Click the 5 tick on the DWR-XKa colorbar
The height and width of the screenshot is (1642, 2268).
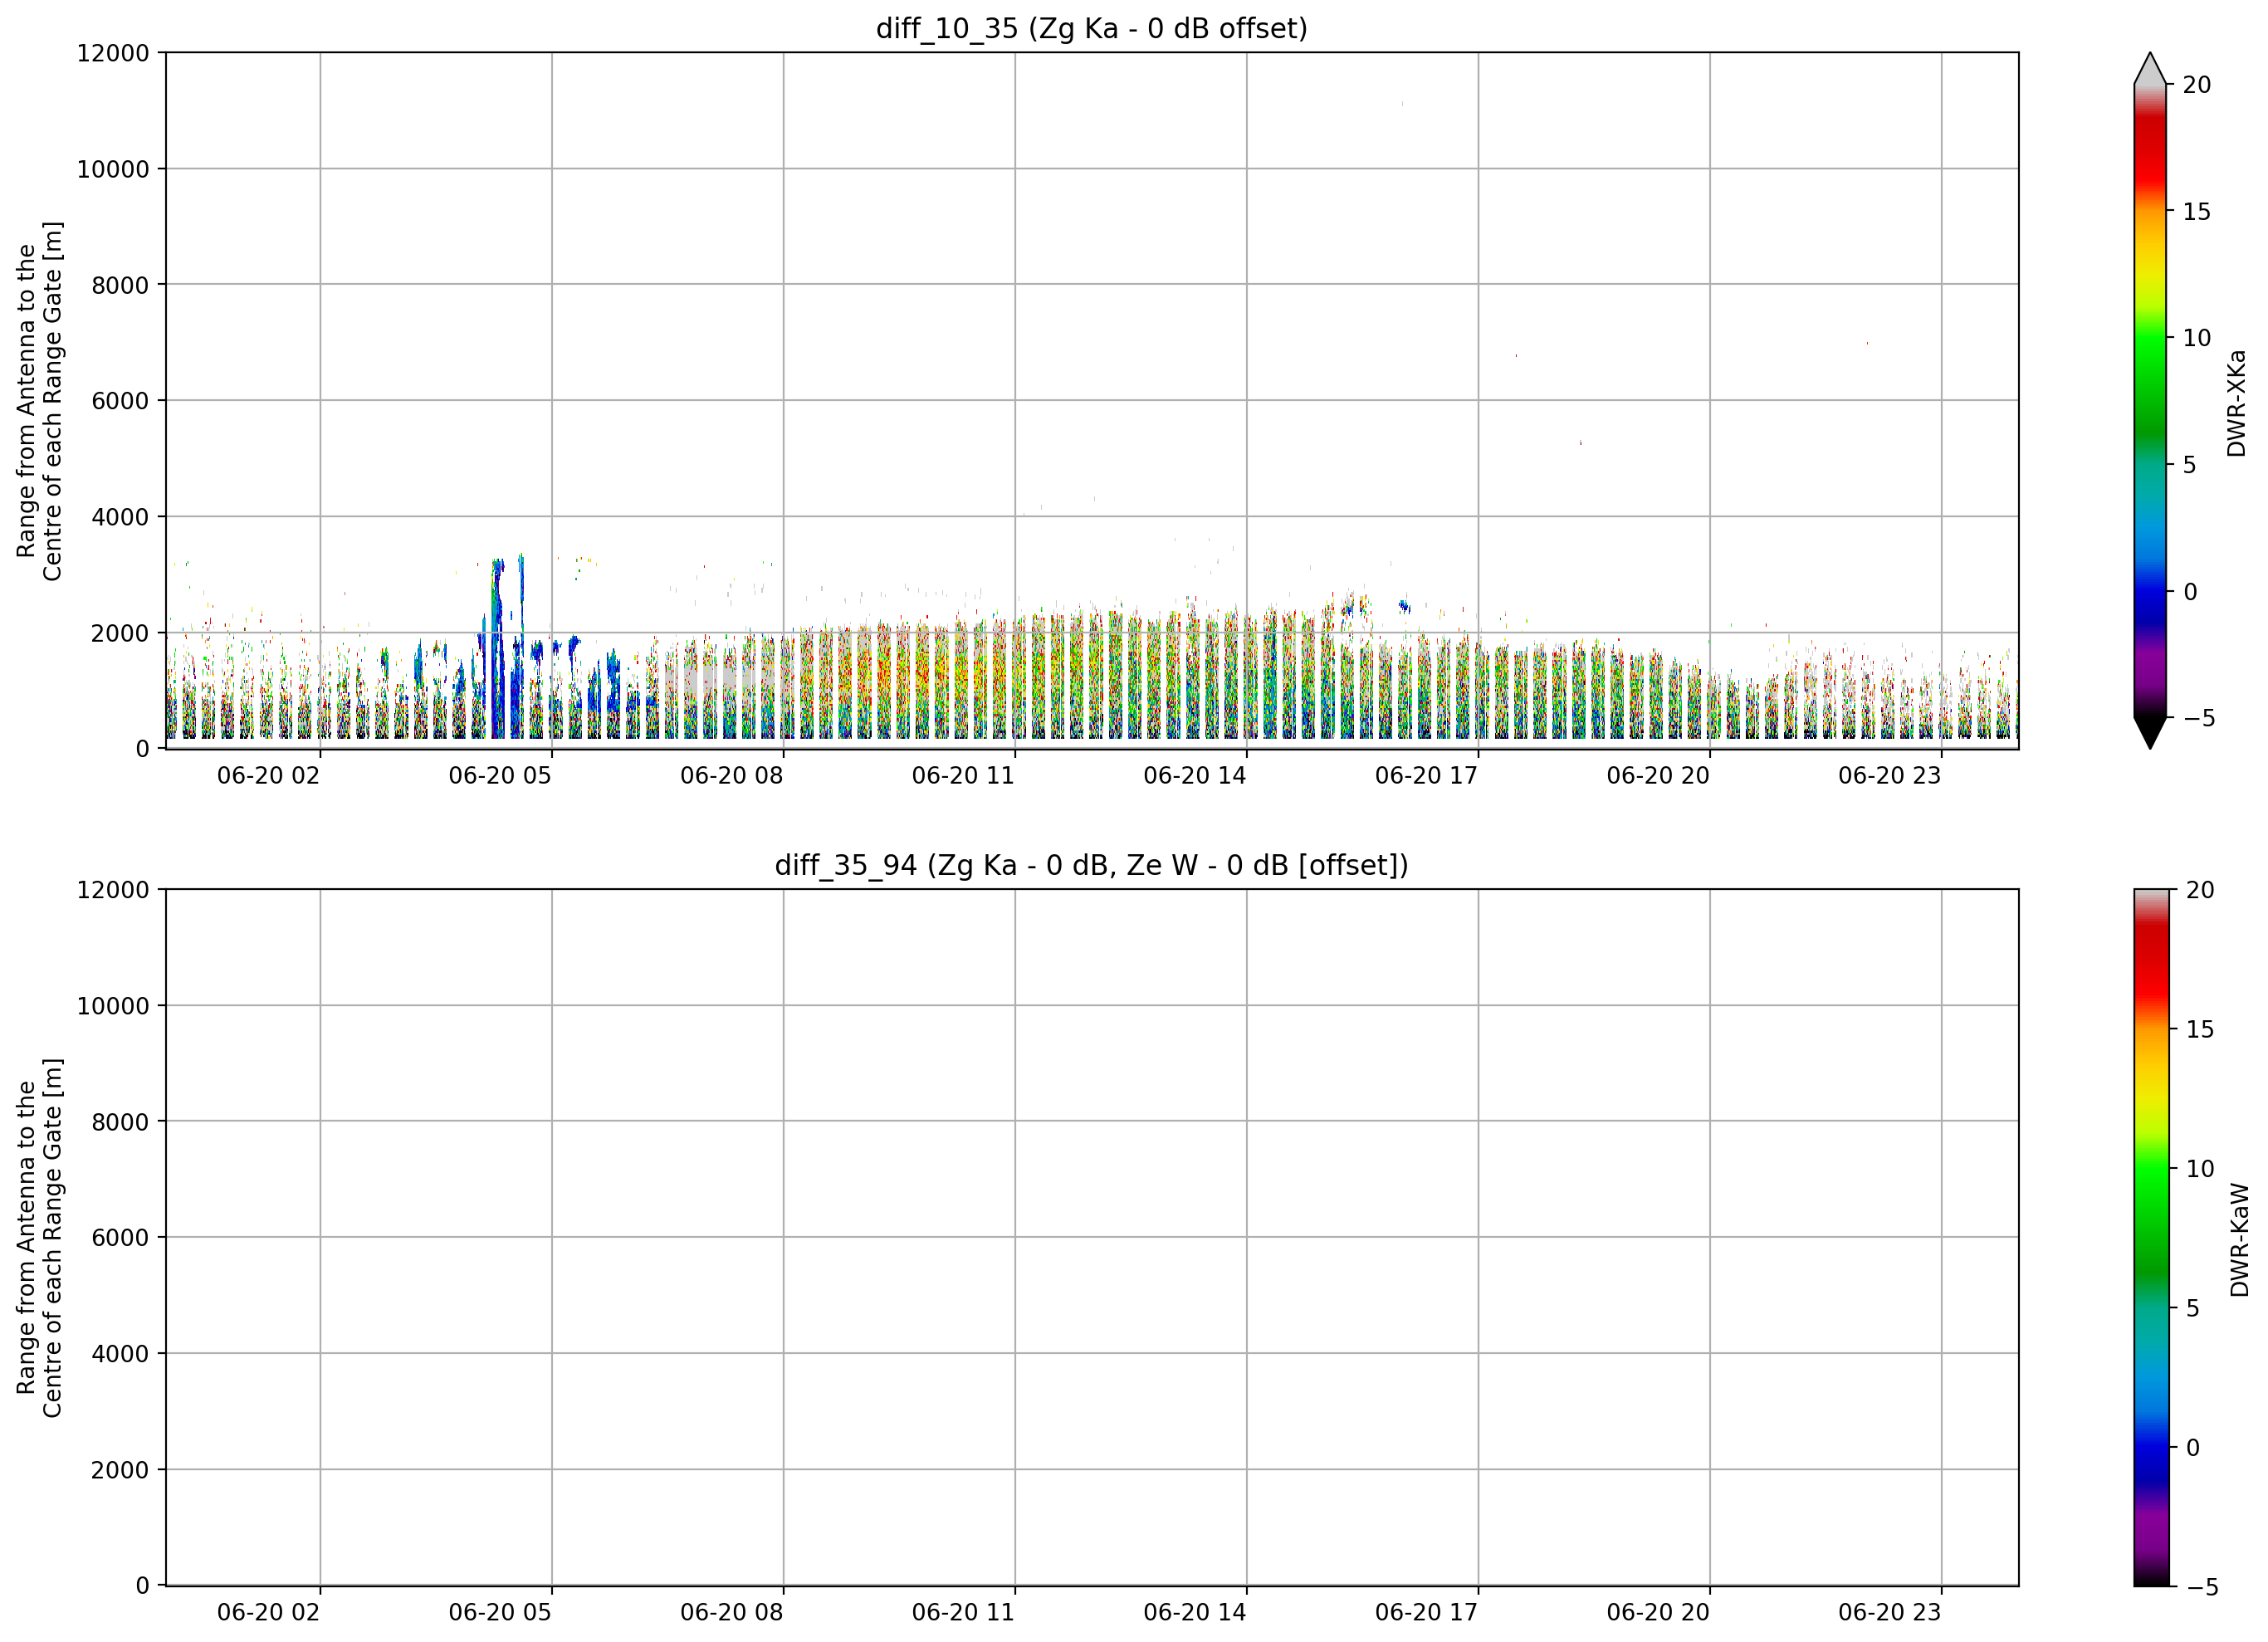pyautogui.click(x=2189, y=465)
